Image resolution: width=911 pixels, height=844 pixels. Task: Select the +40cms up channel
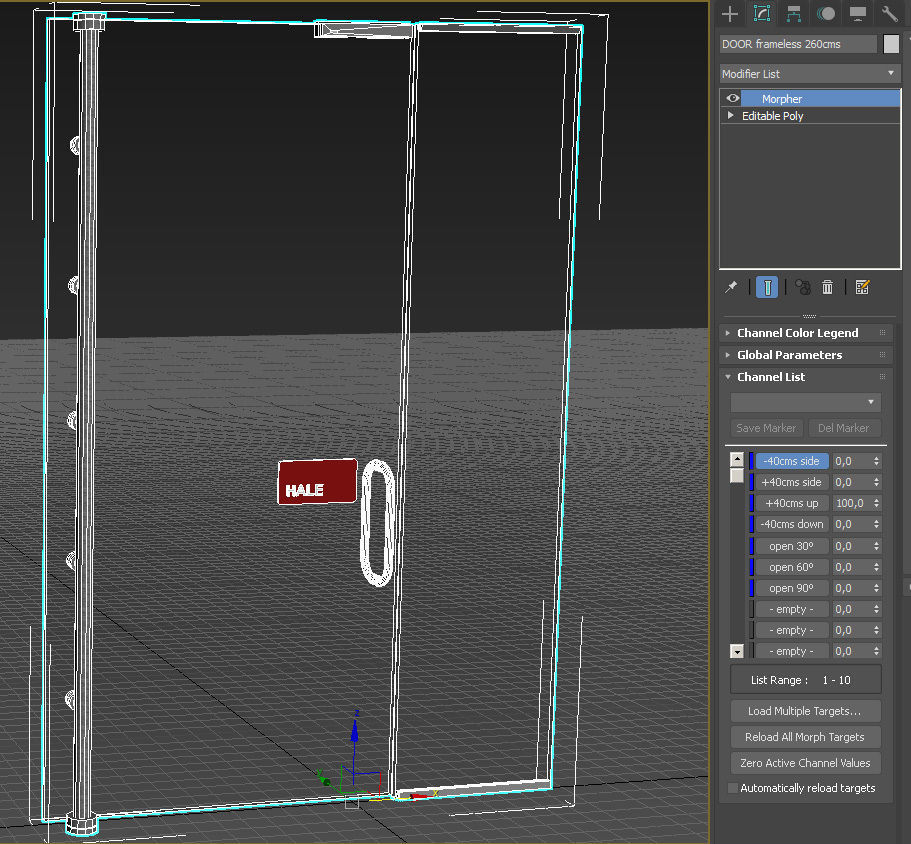tap(791, 503)
